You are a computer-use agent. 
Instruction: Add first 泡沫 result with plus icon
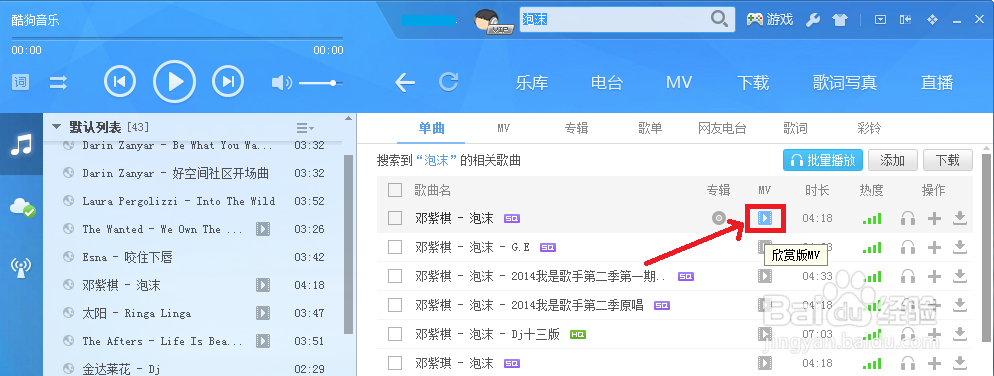[934, 218]
